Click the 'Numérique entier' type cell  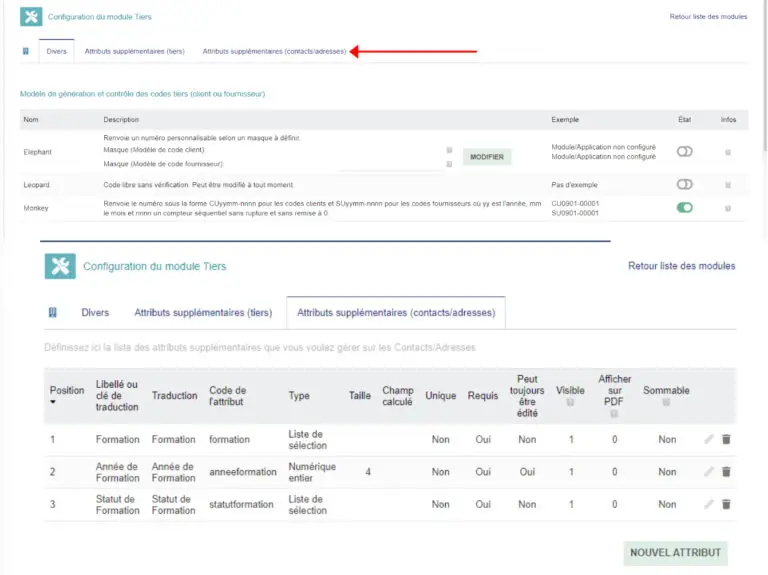(312, 472)
